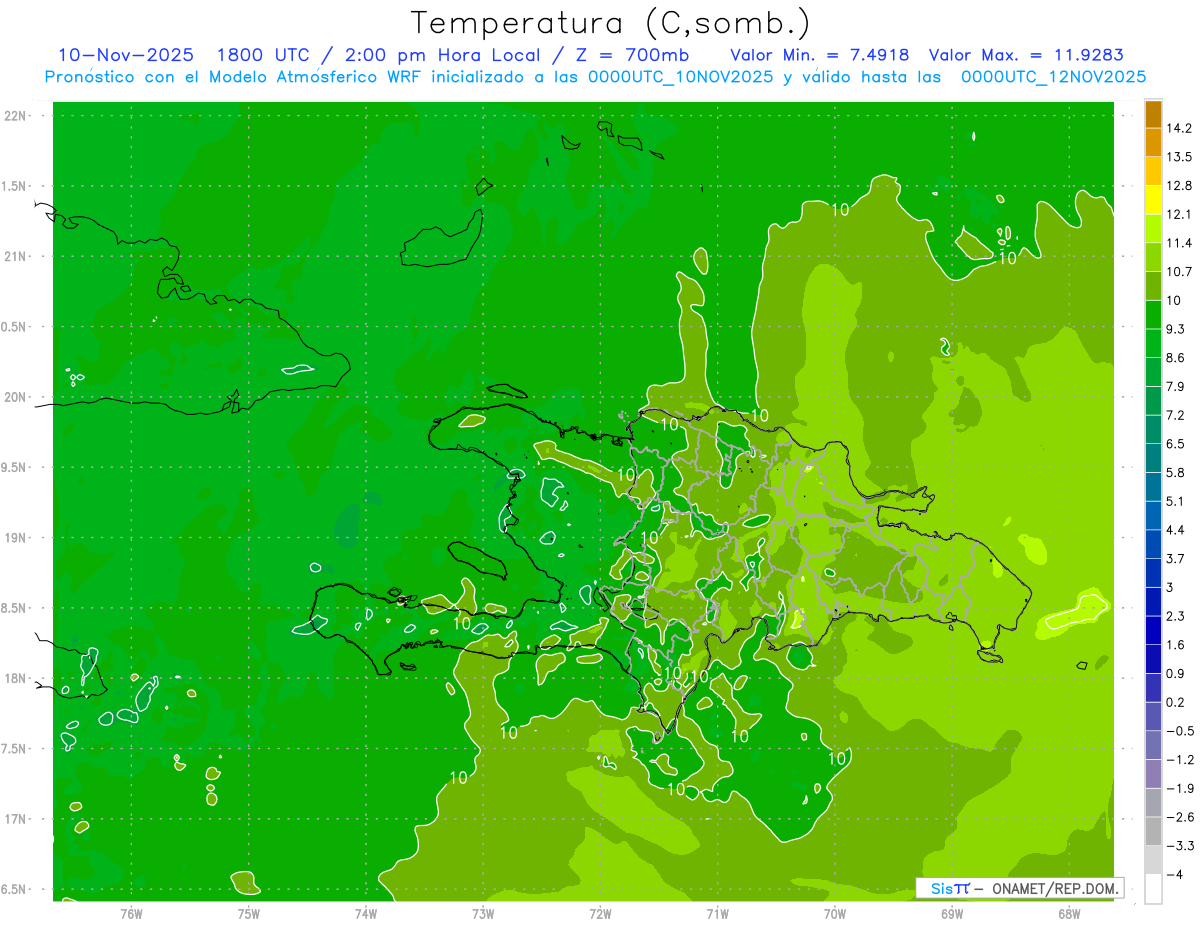Click legend value '-0.5'
The height and width of the screenshot is (927, 1200).
point(1179,731)
